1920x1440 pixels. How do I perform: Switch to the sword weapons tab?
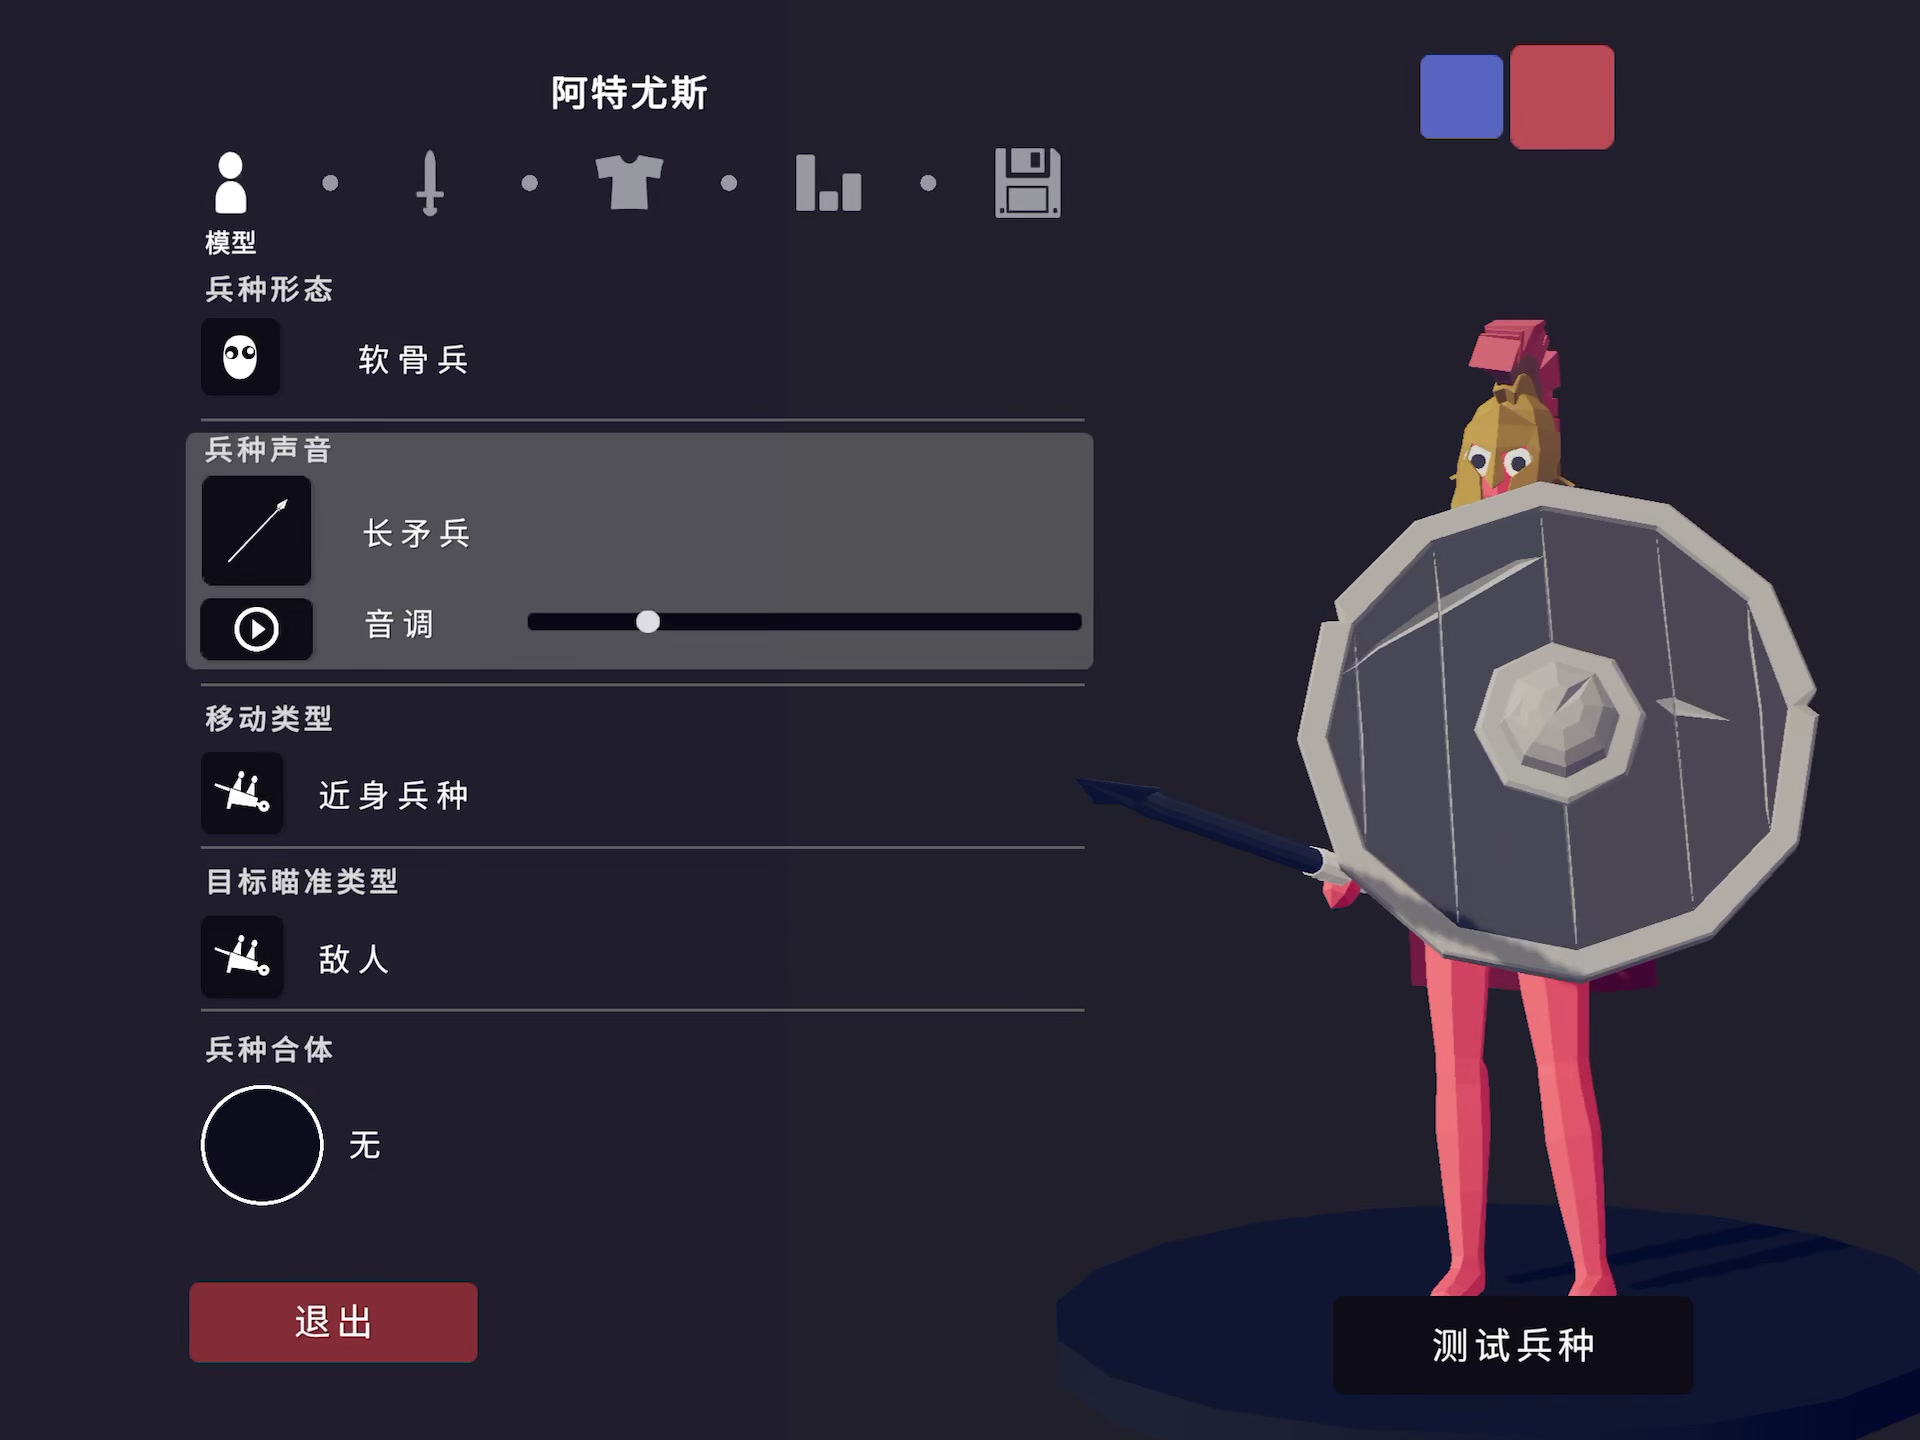click(x=429, y=183)
